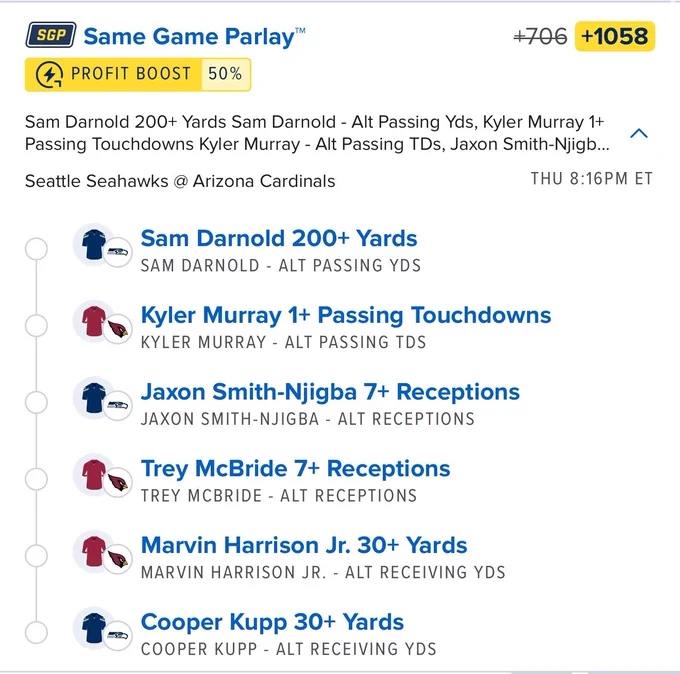Image resolution: width=680 pixels, height=674 pixels.
Task: Click Trey McBride's Cardinals logo icon
Action: 118,482
